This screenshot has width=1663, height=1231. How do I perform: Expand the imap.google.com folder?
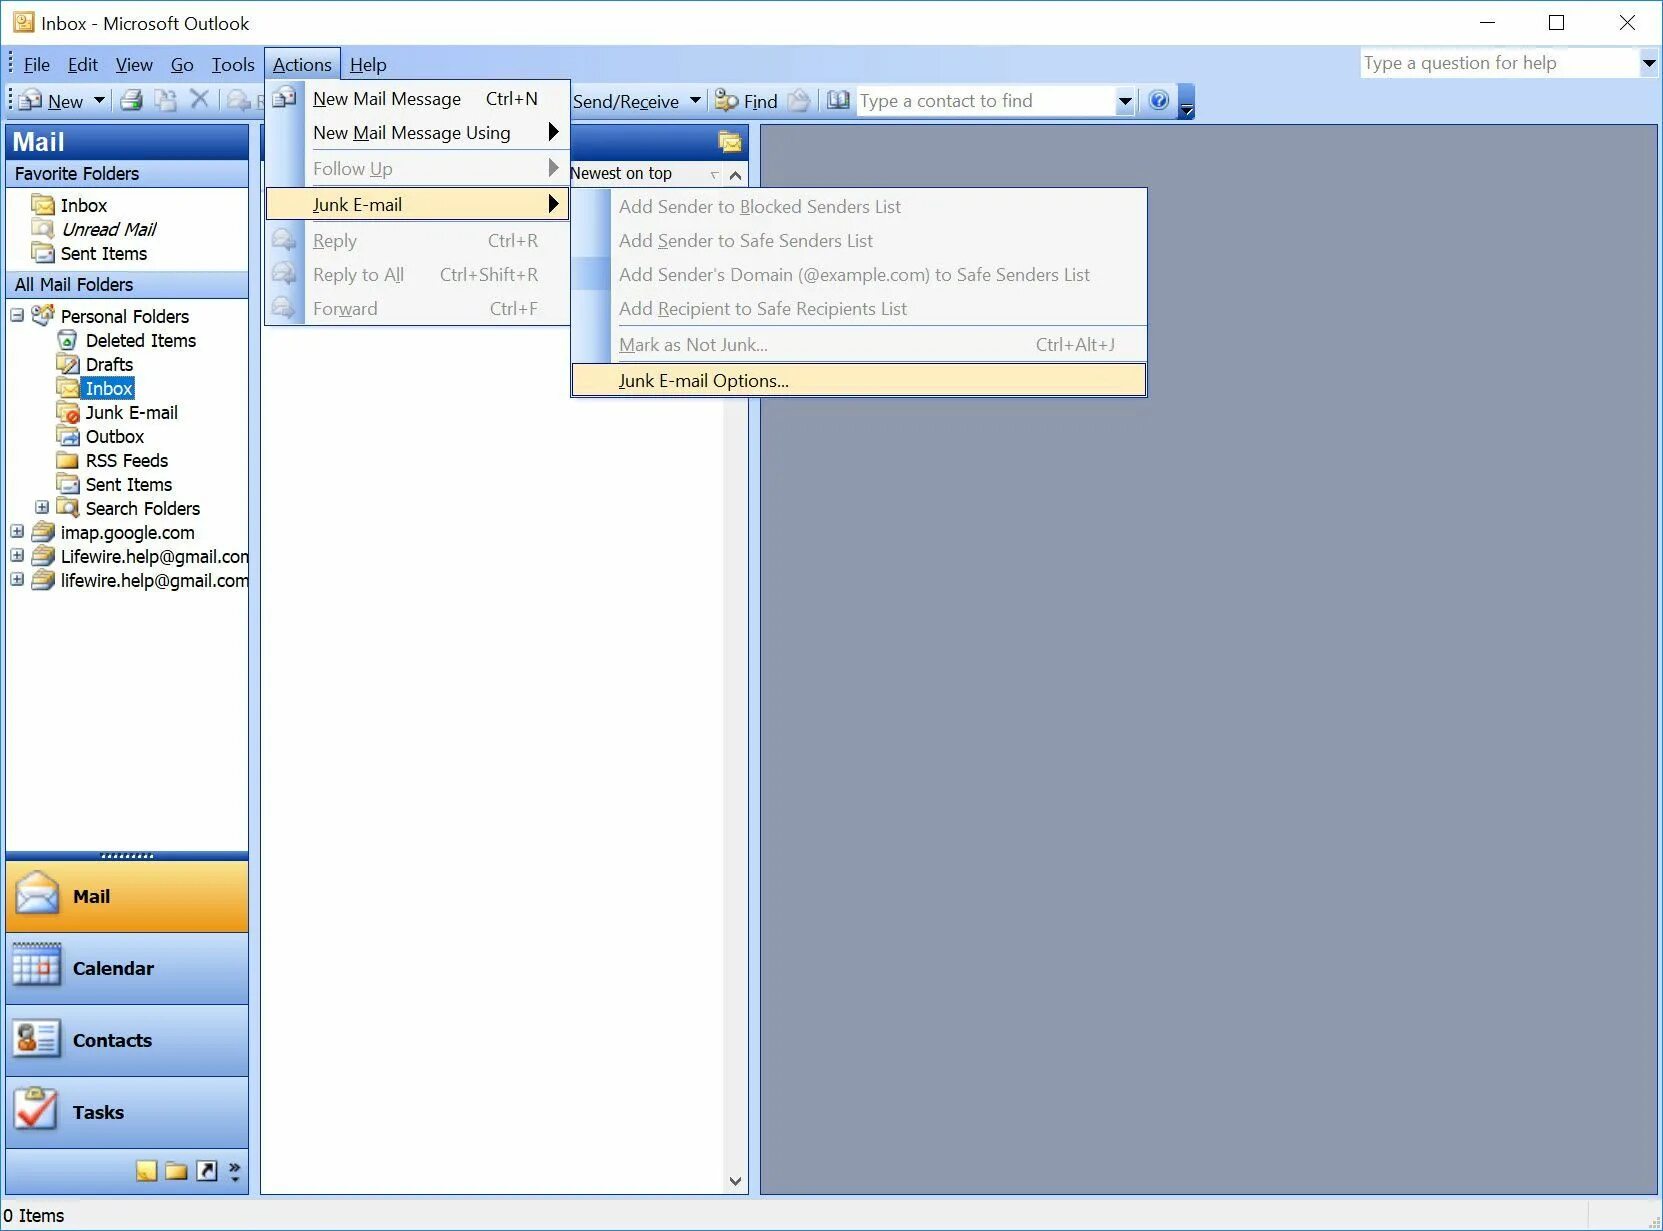[x=16, y=532]
